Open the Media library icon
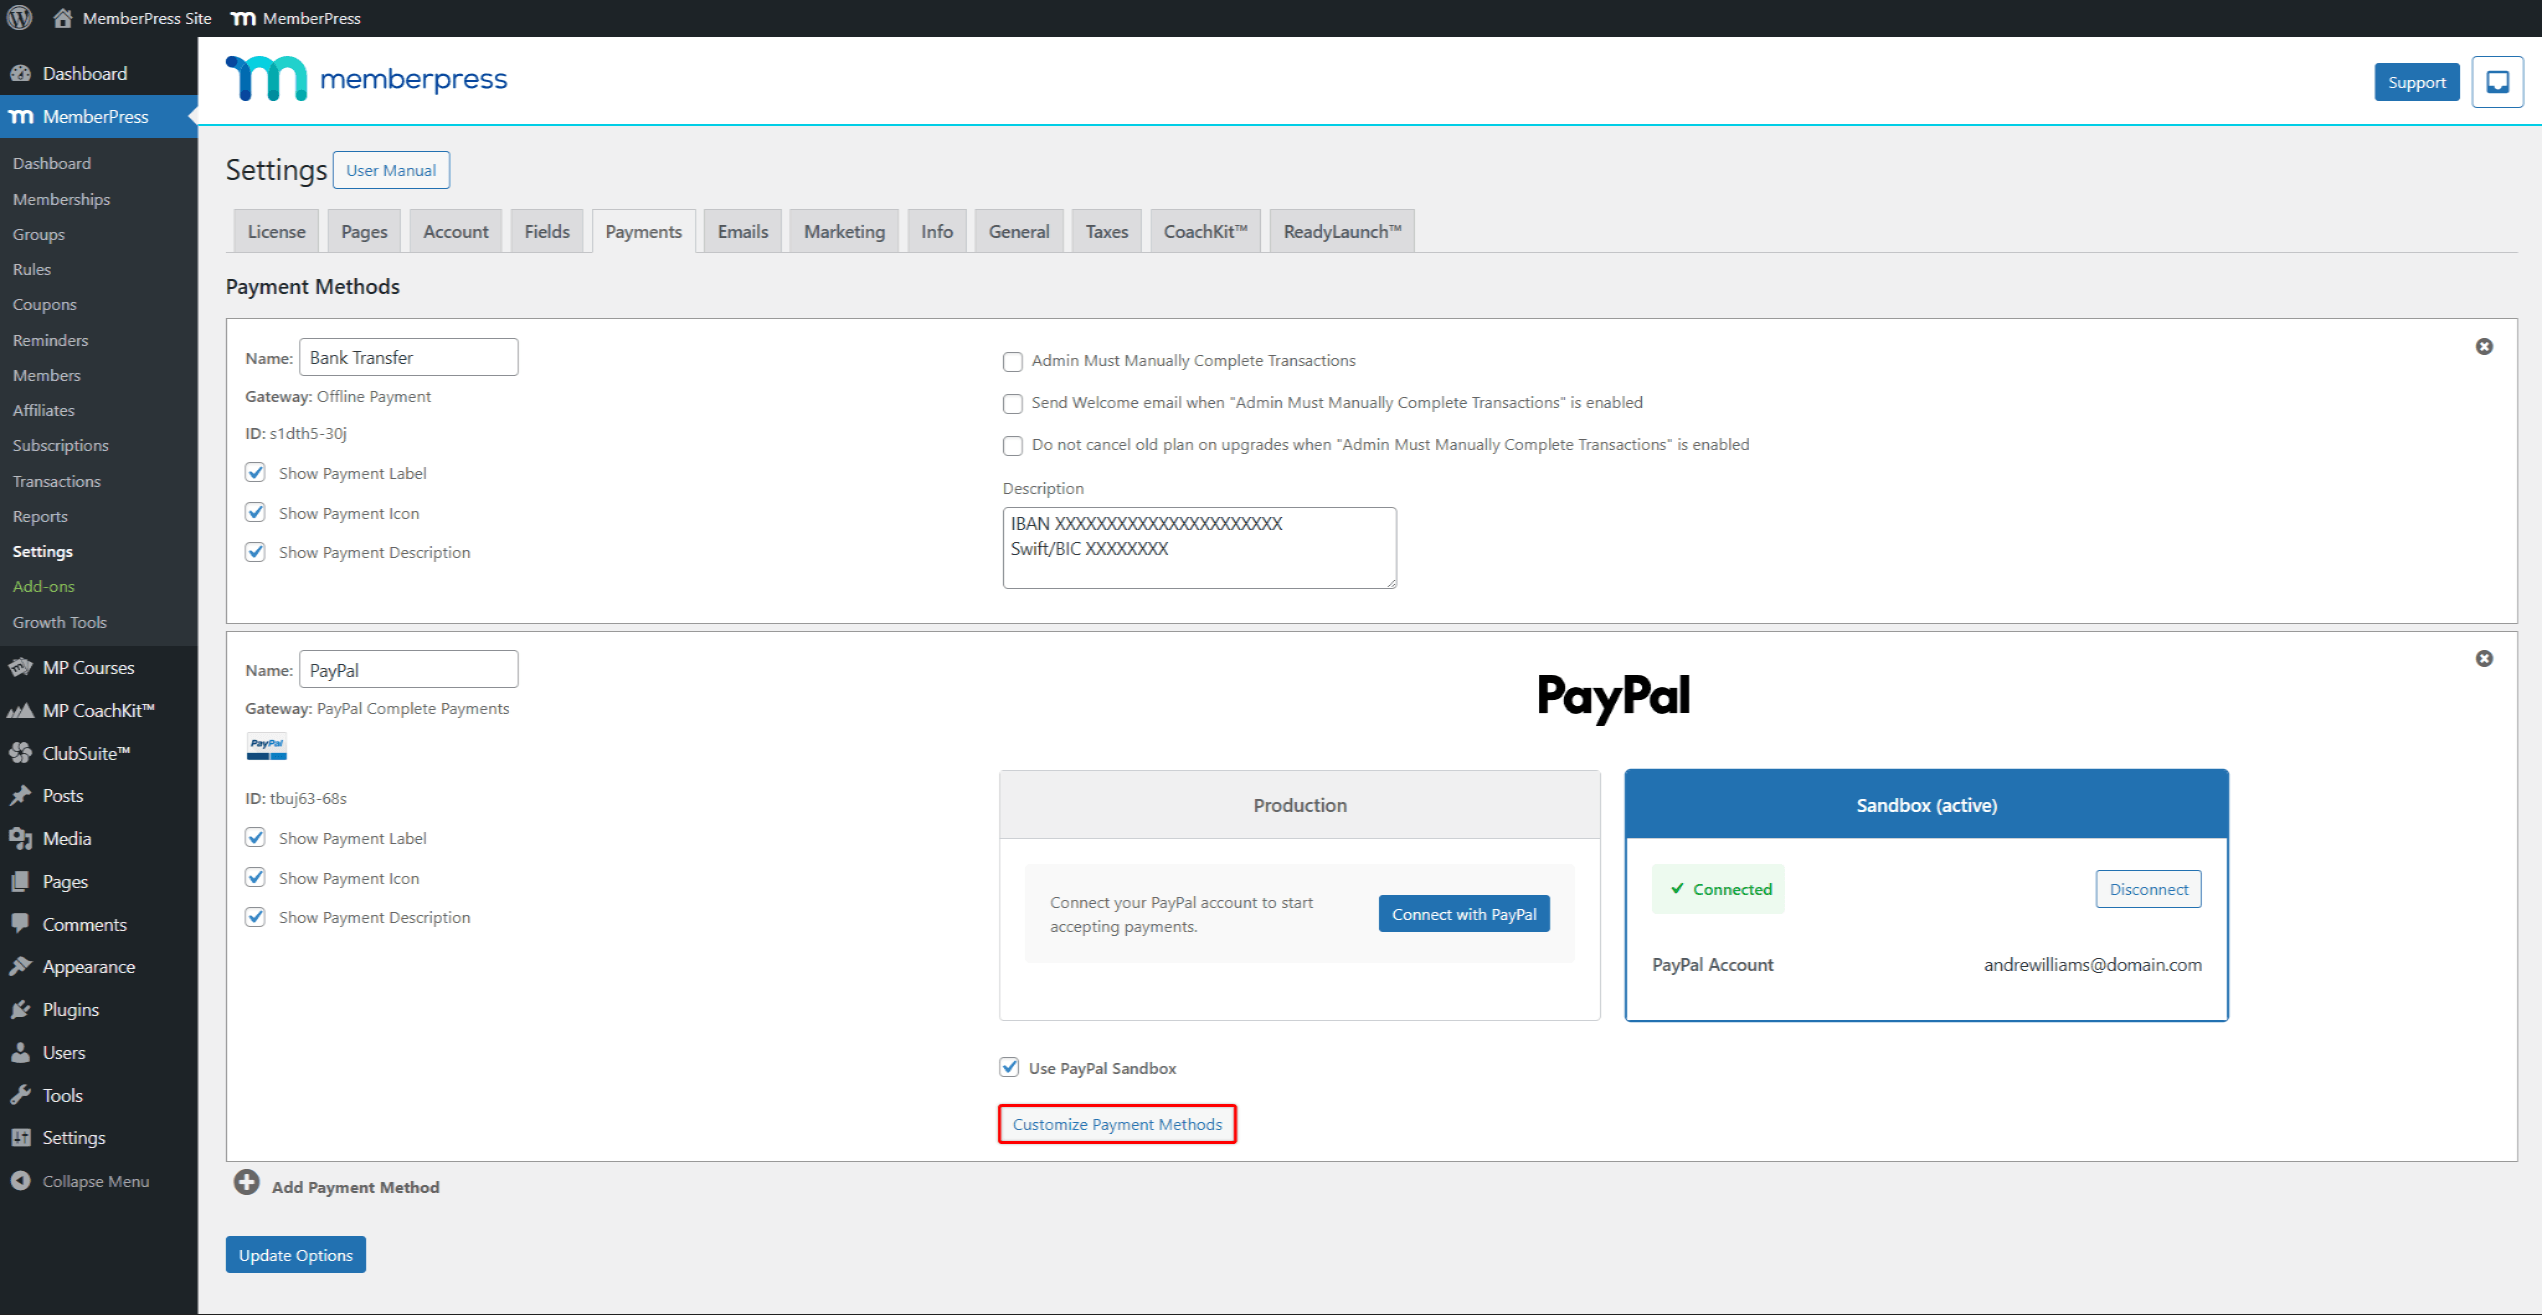 click(x=22, y=838)
